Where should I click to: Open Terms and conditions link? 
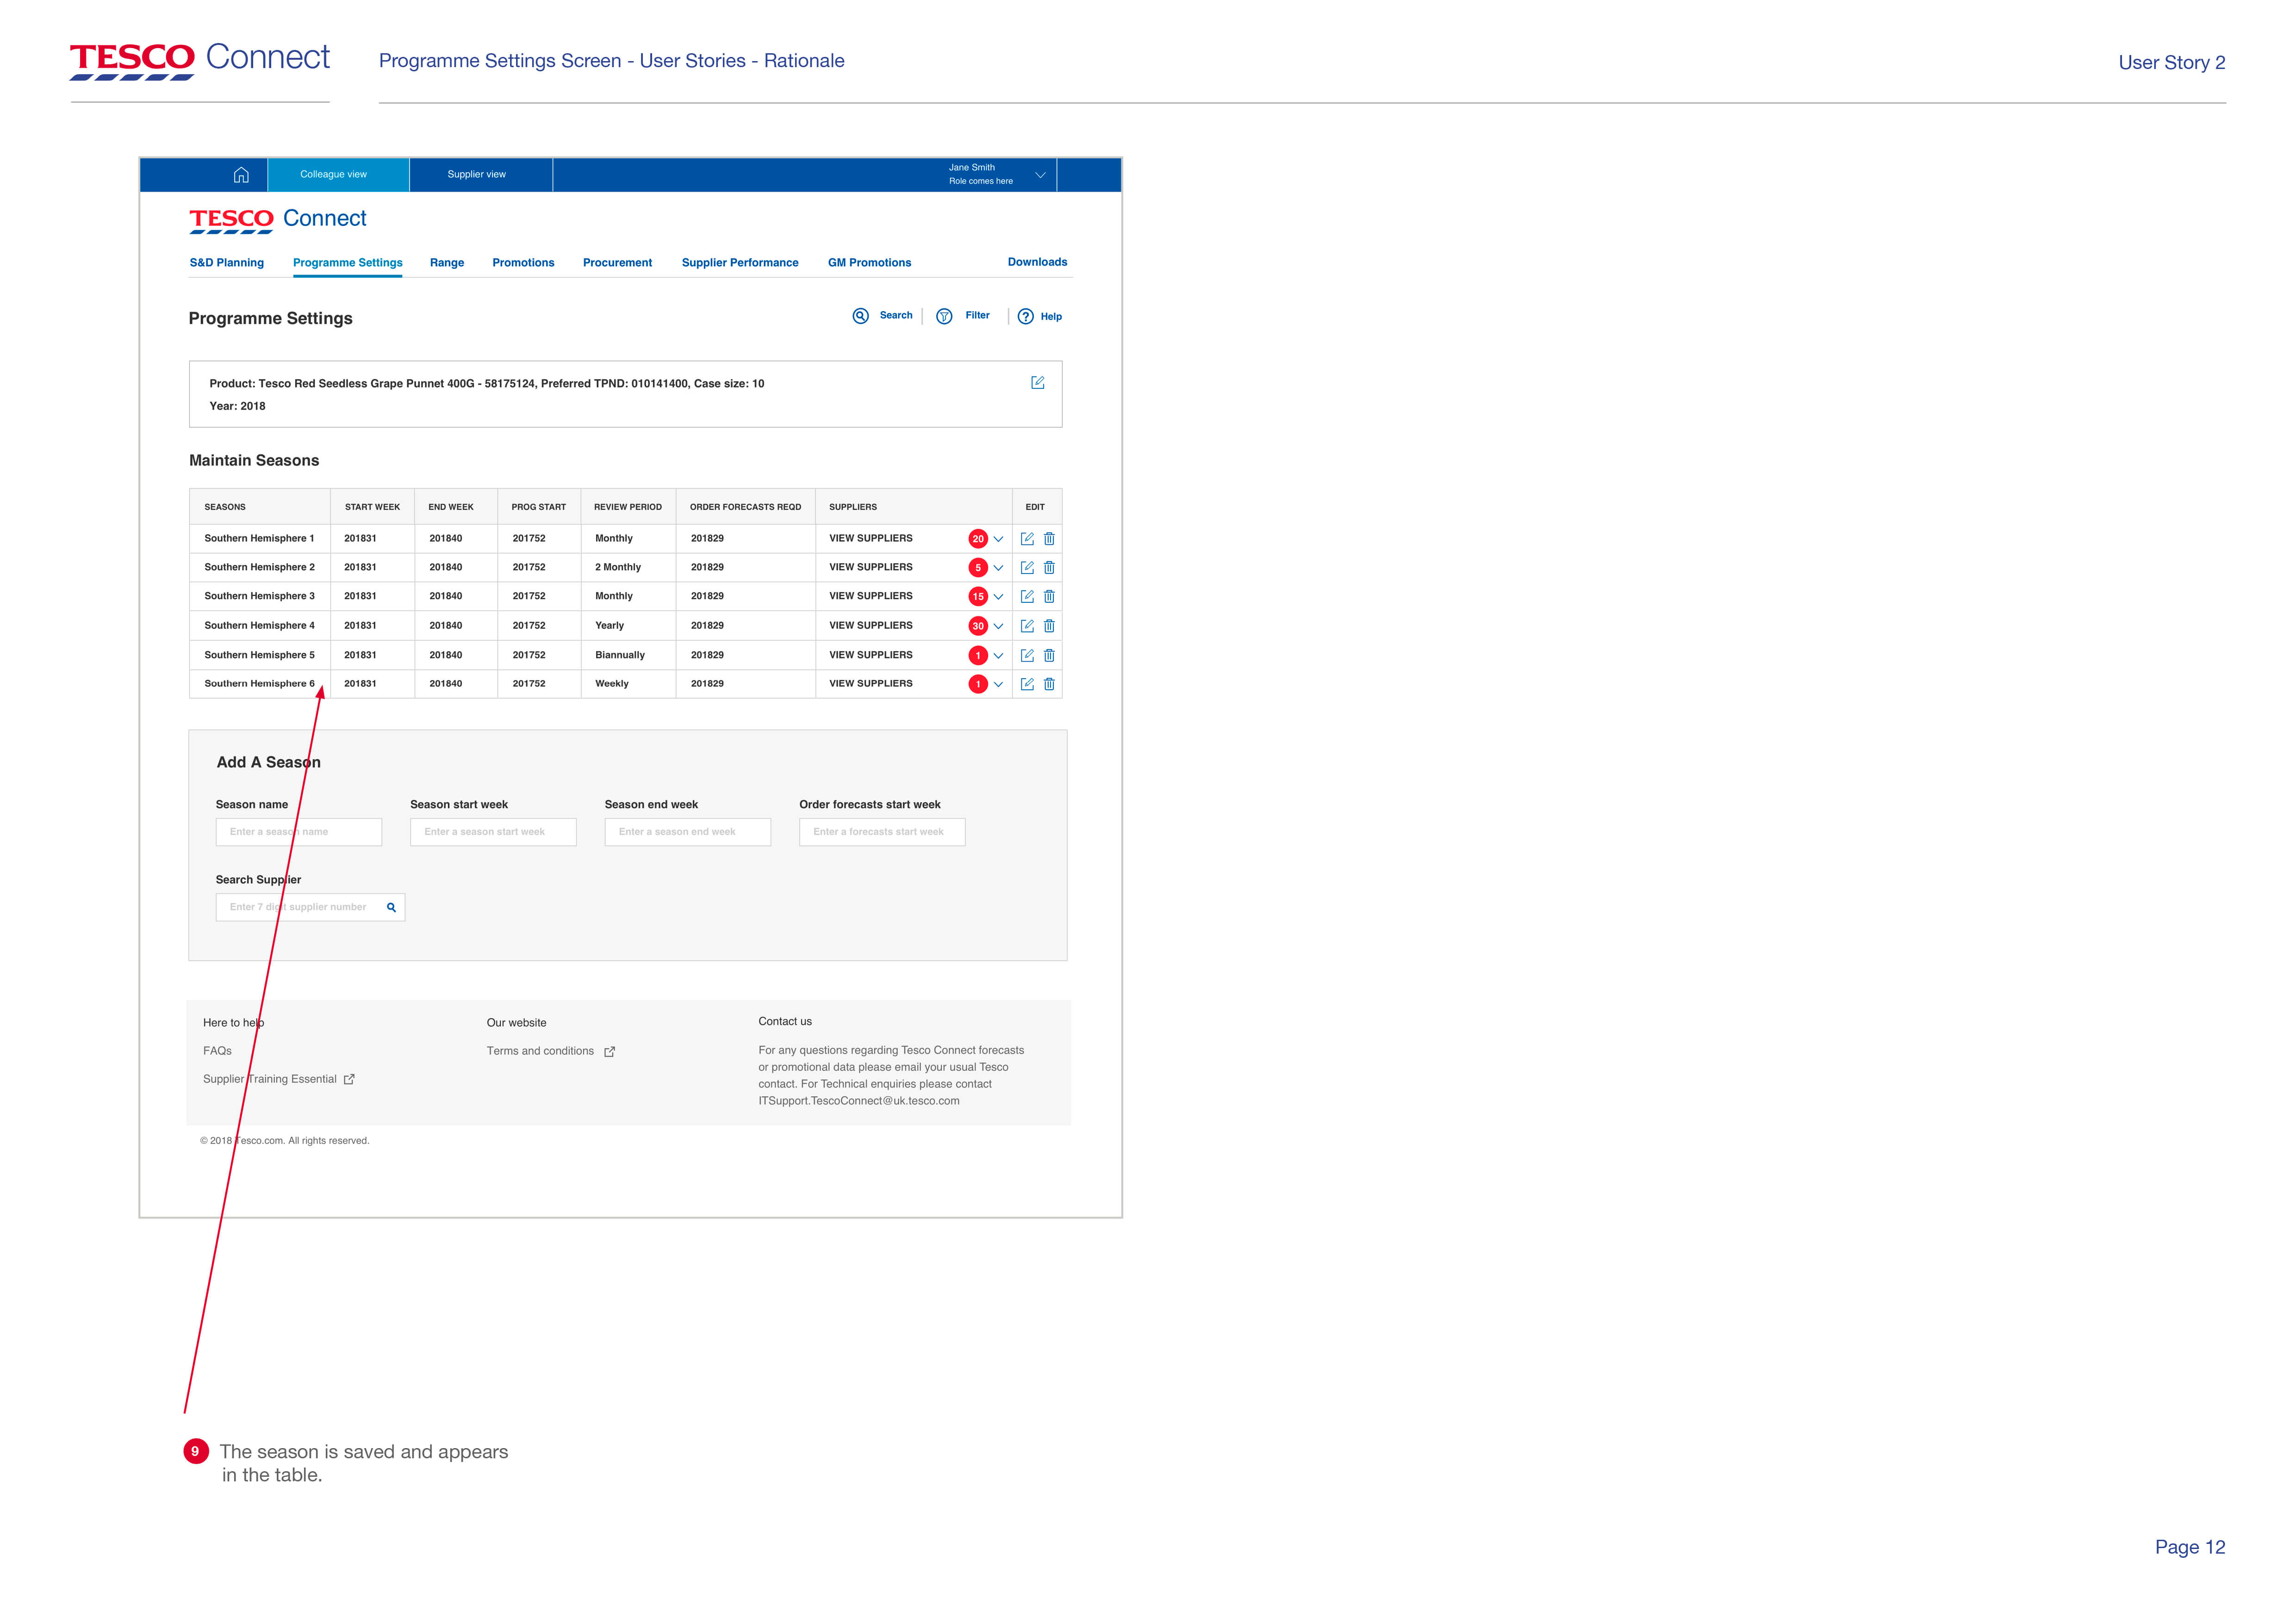tap(540, 1051)
